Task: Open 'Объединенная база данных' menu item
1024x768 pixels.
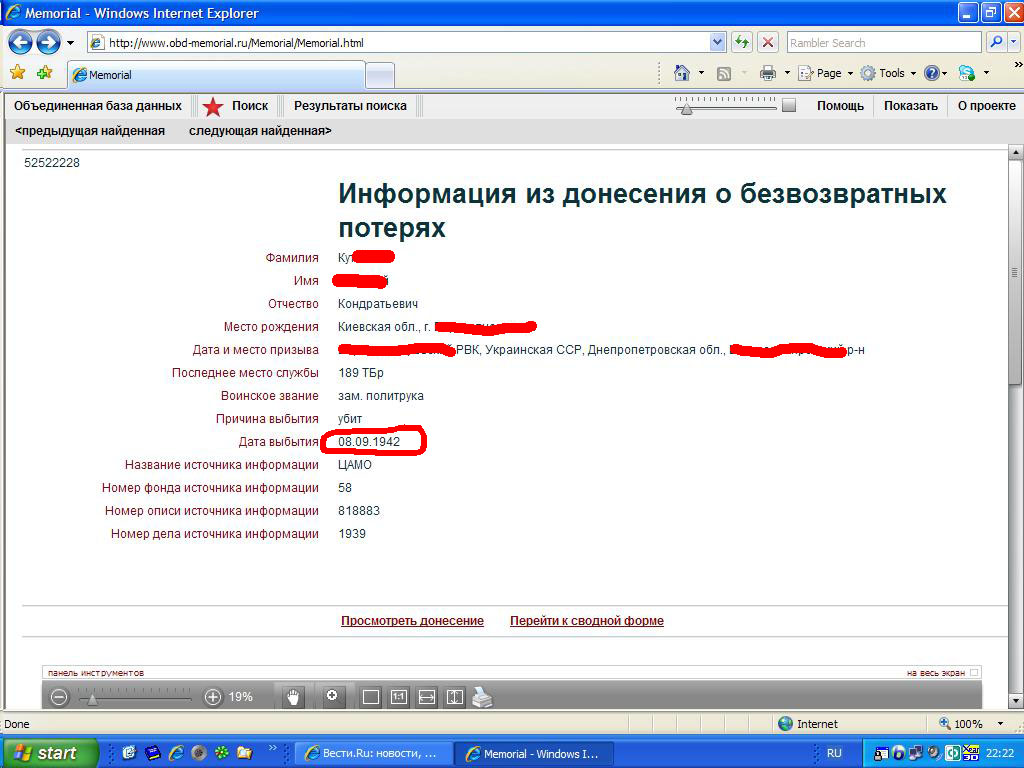Action: coord(98,106)
